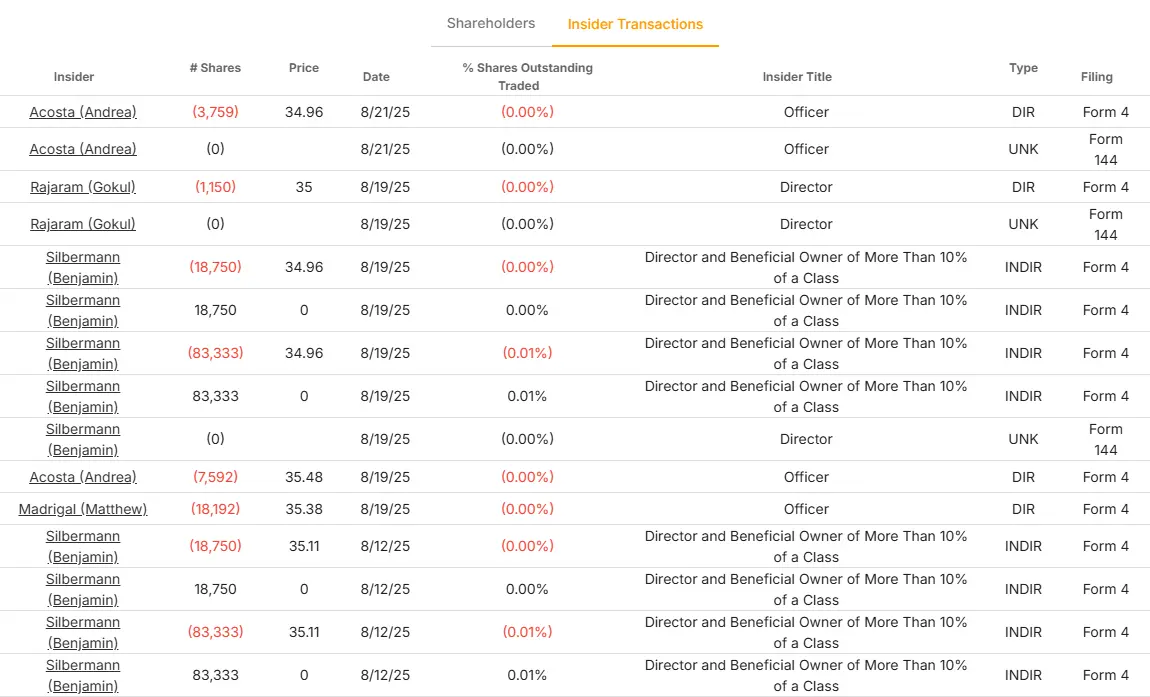Click % Shares Outstanding Traded header
The height and width of the screenshot is (697, 1150).
[x=527, y=76]
